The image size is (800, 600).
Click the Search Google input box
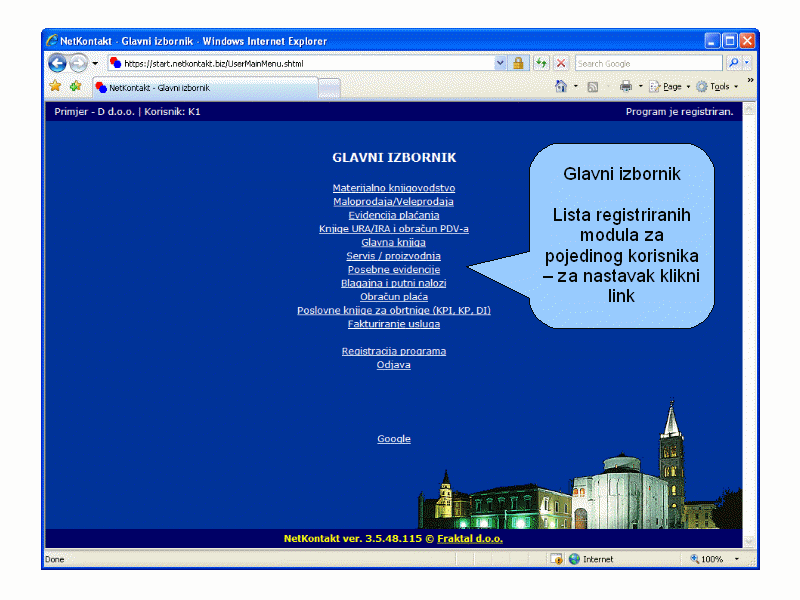coord(648,64)
